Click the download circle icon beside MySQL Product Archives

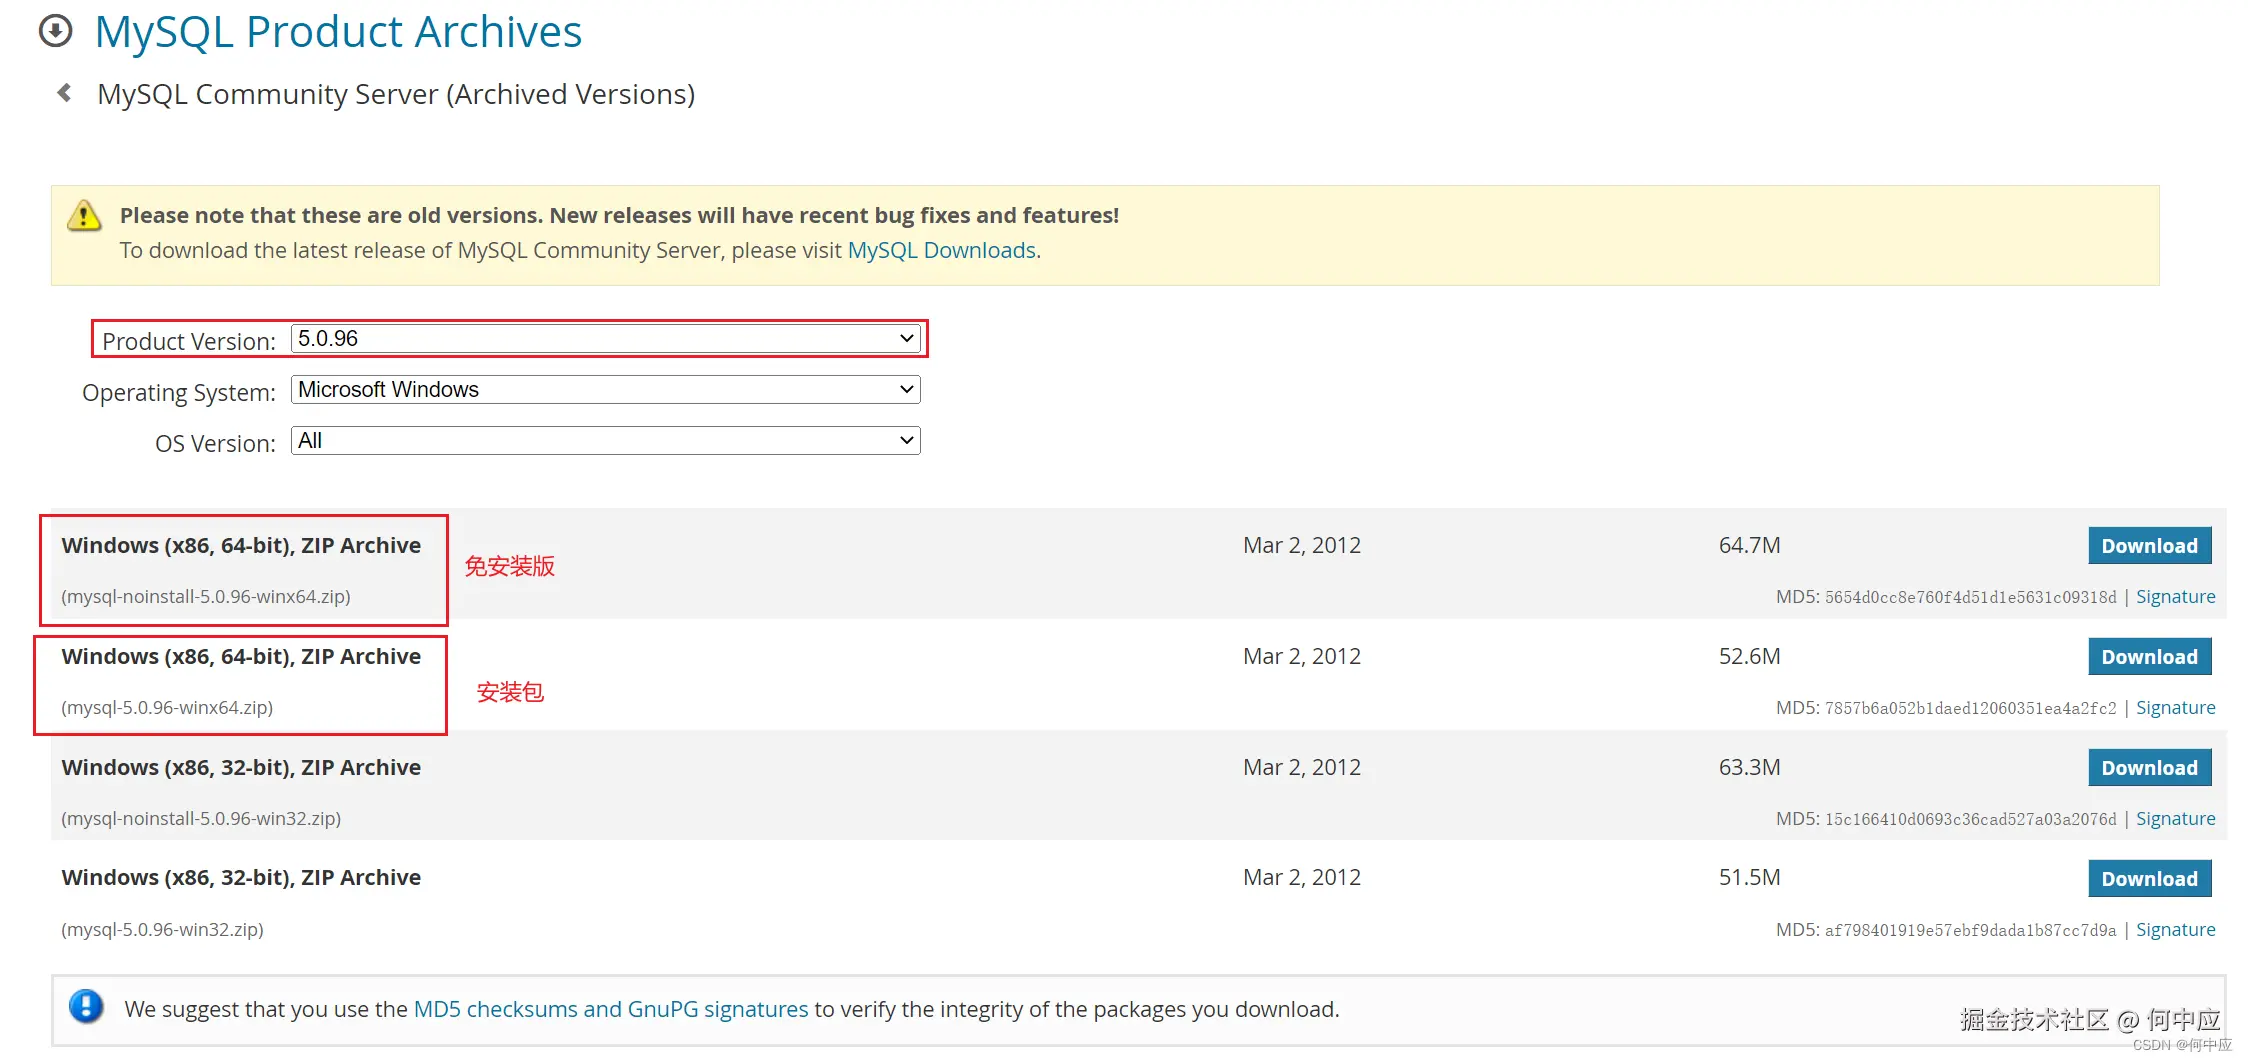(x=56, y=31)
